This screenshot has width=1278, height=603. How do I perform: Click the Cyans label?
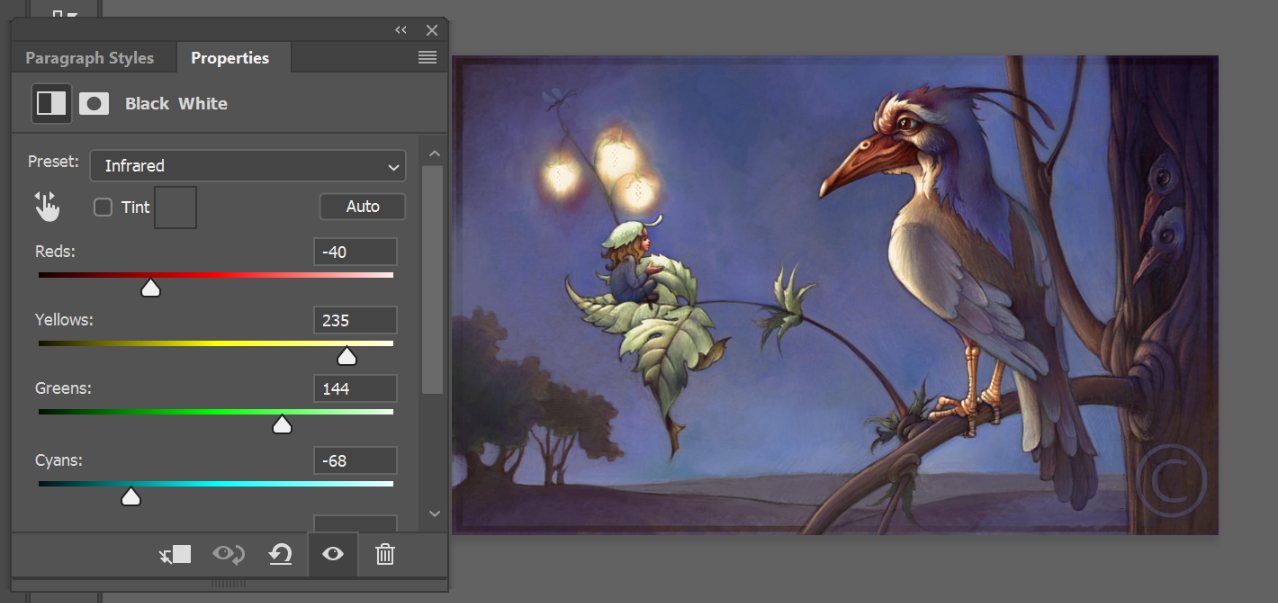tap(58, 460)
